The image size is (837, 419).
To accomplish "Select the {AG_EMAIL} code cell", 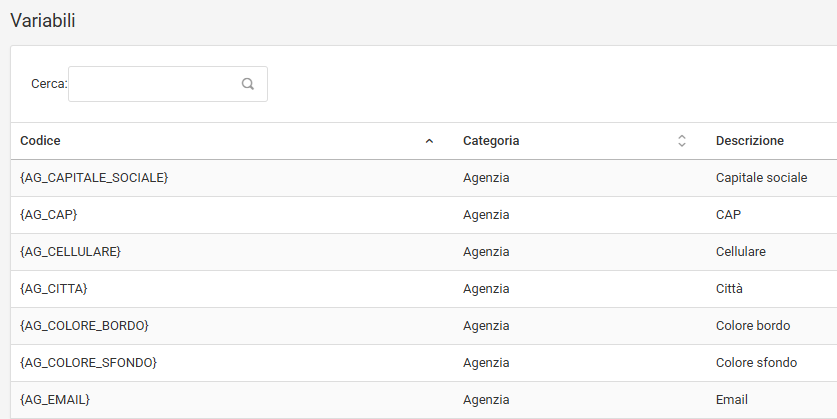I will 55,400.
